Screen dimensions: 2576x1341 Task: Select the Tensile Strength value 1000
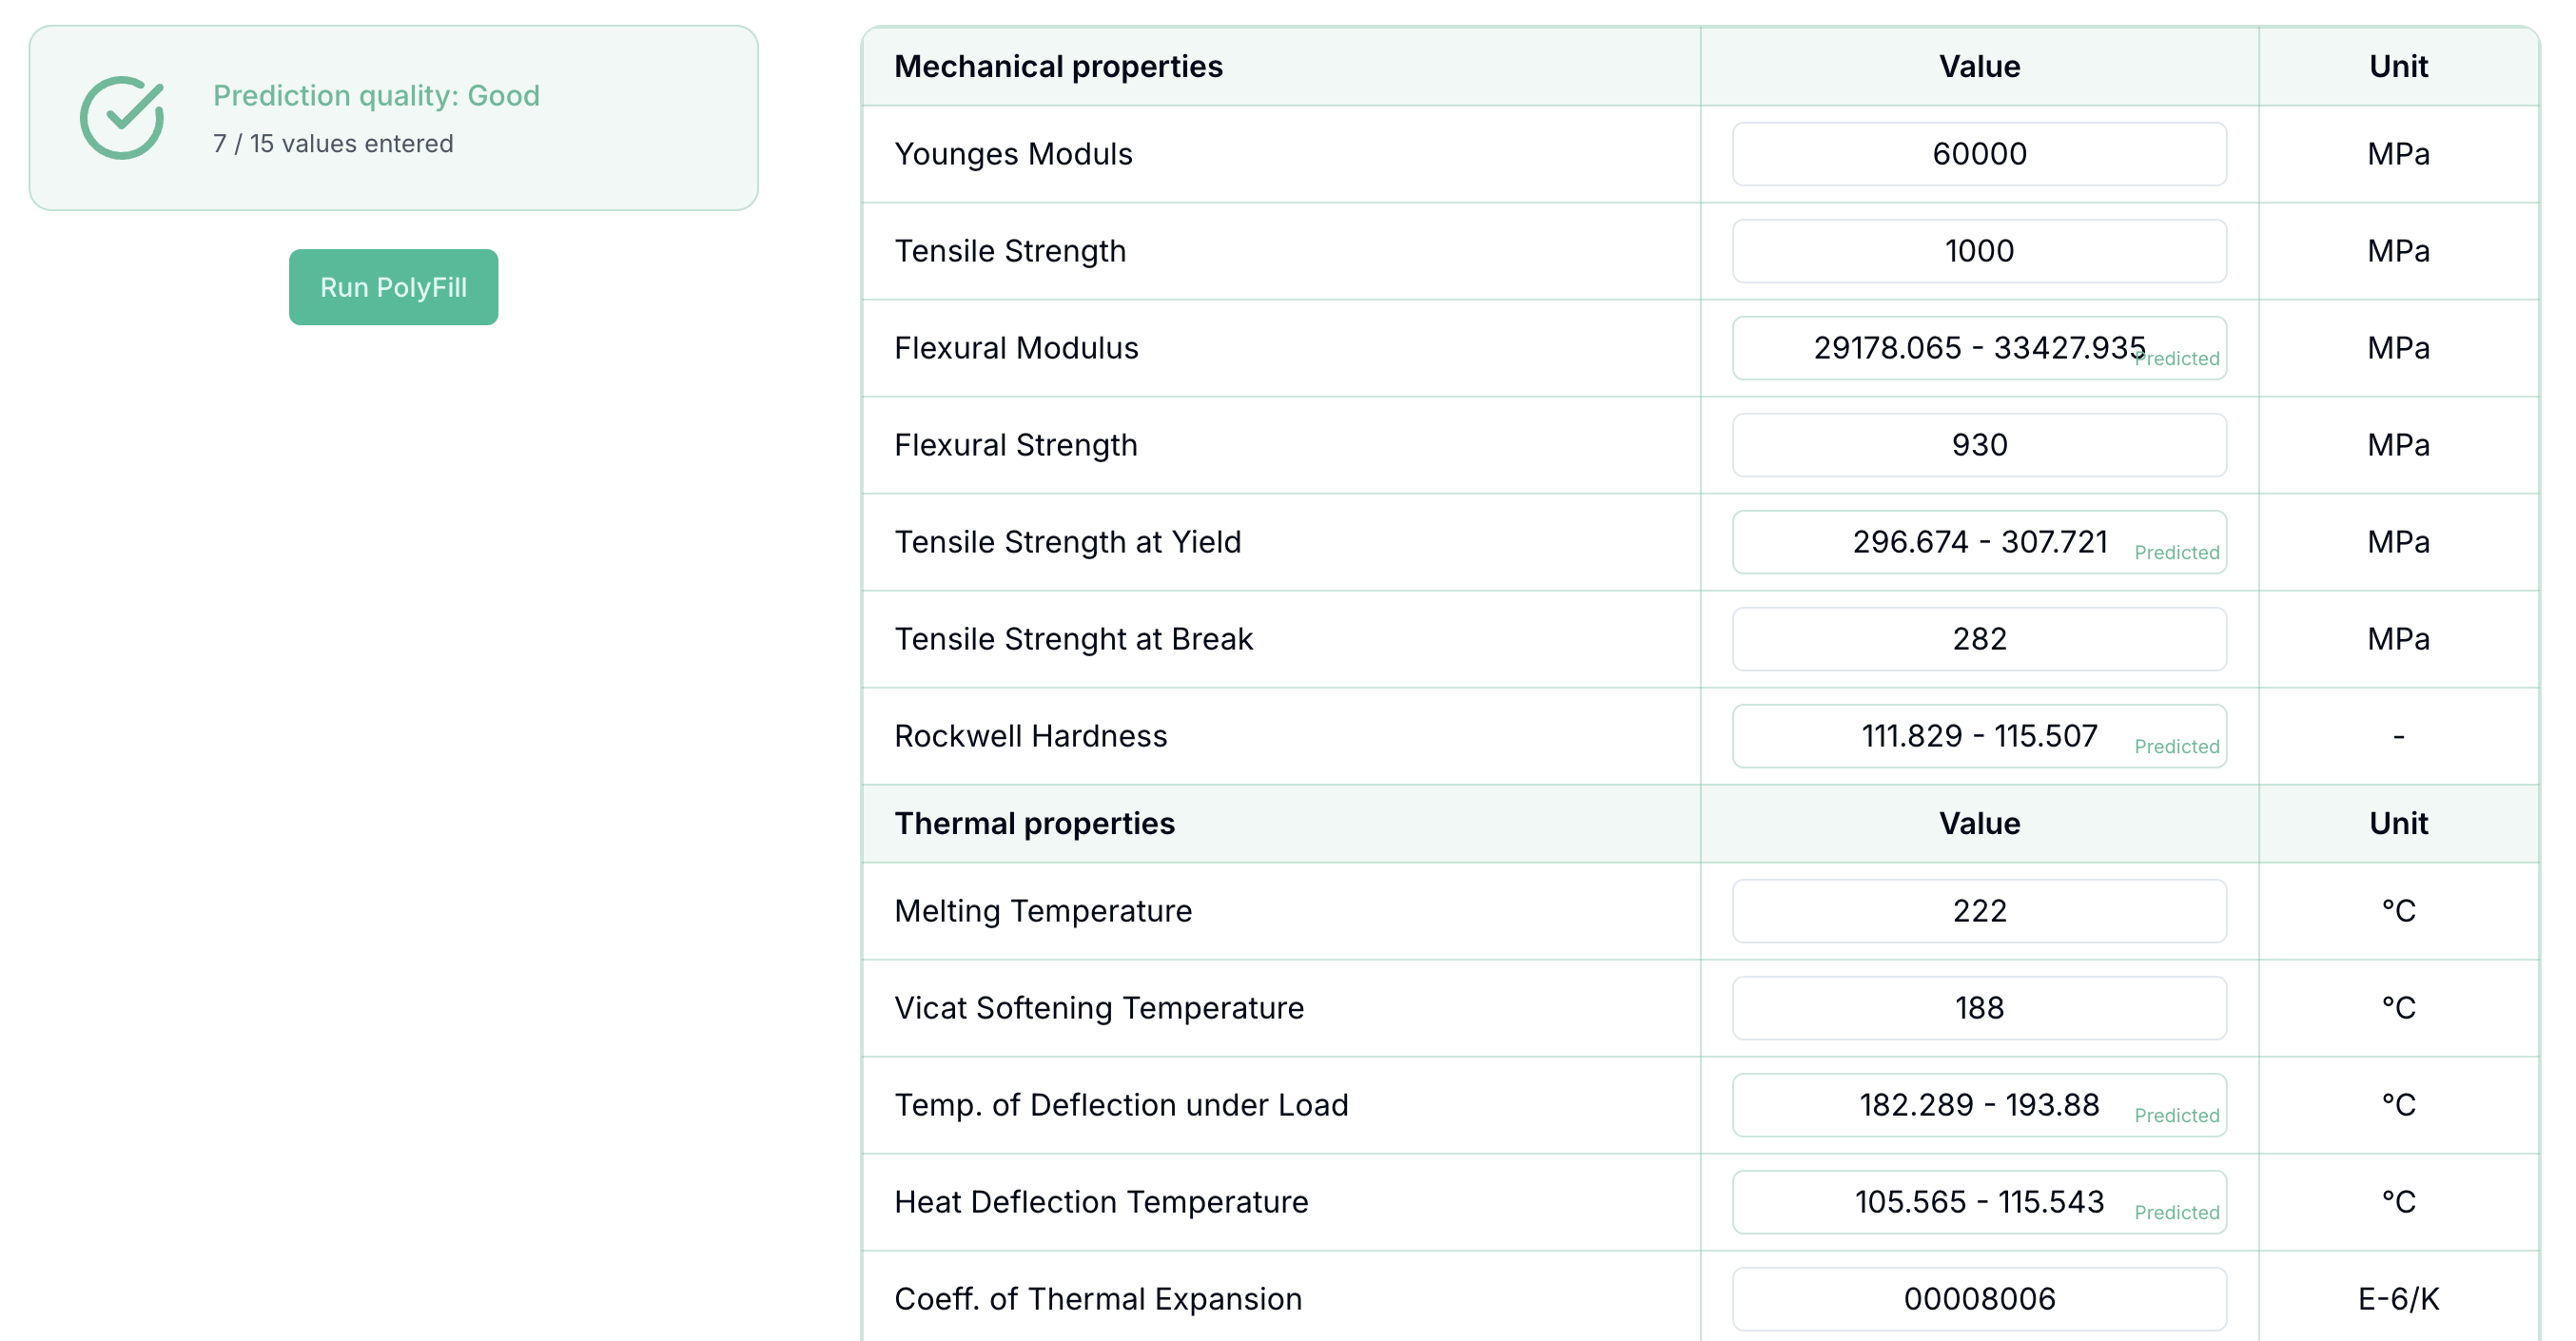(1978, 251)
